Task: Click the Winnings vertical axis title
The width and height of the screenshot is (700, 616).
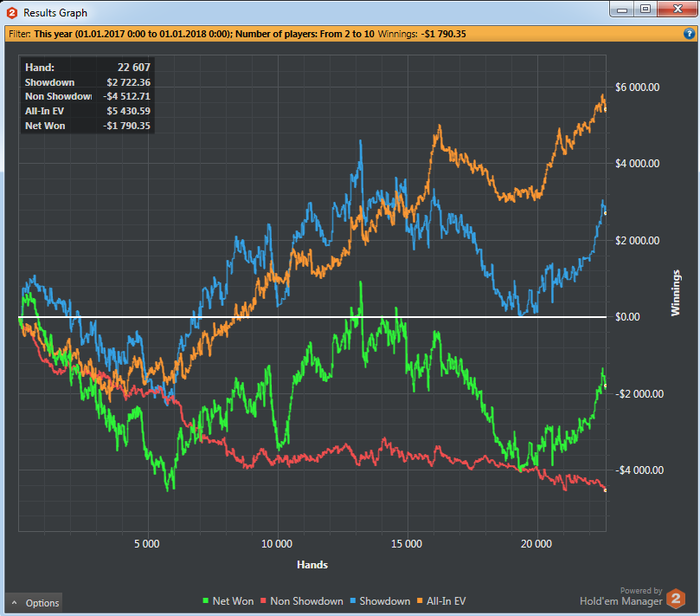Action: 675,293
